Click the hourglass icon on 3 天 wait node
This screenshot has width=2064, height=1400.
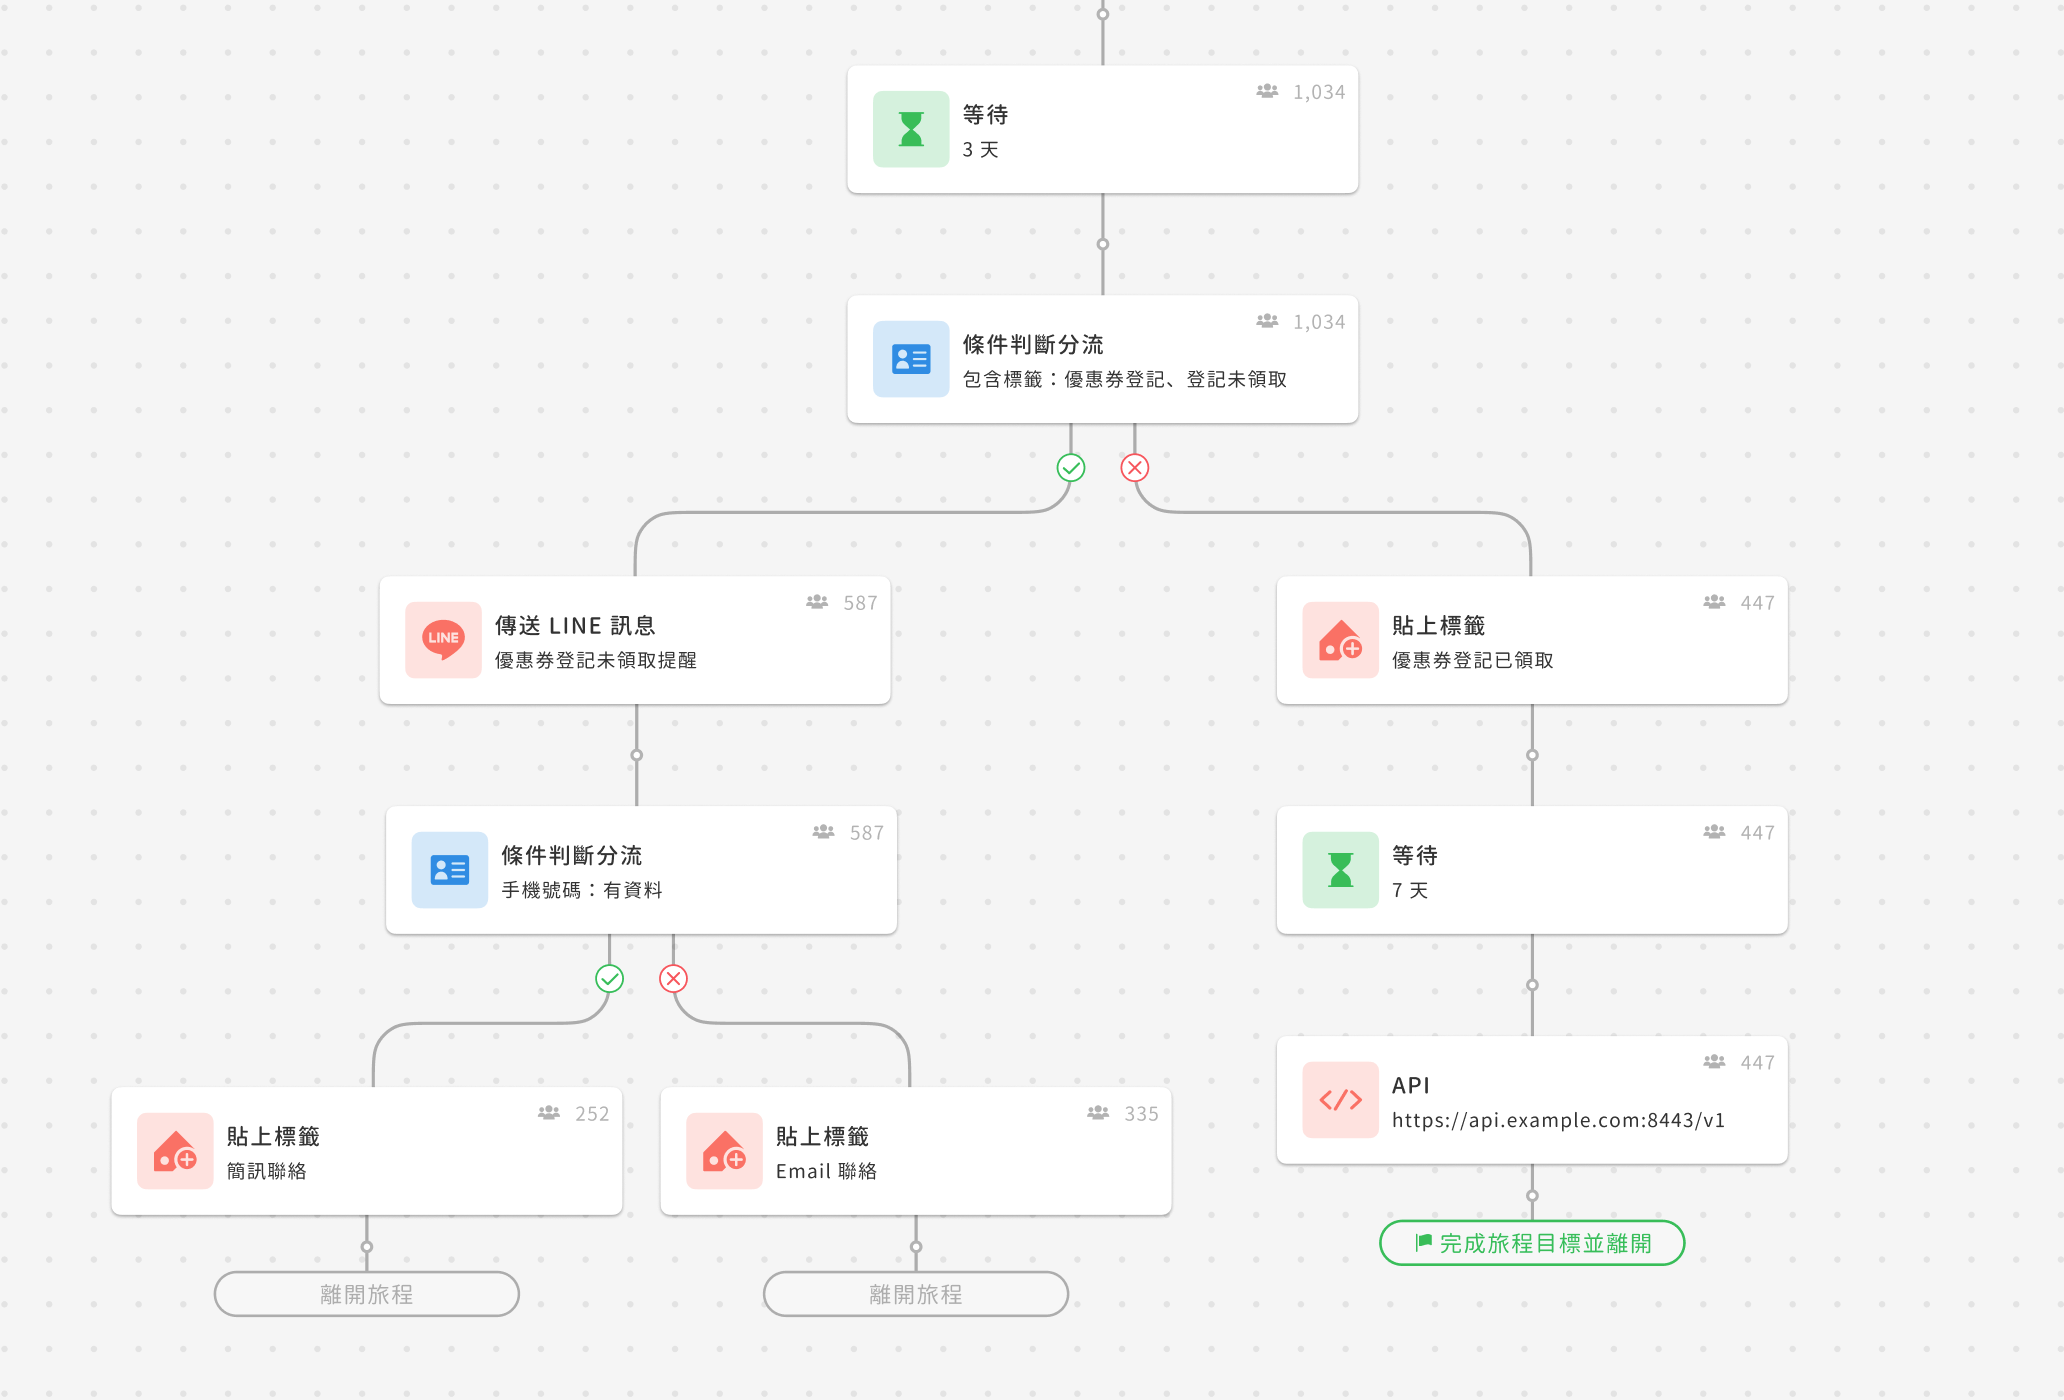[911, 129]
